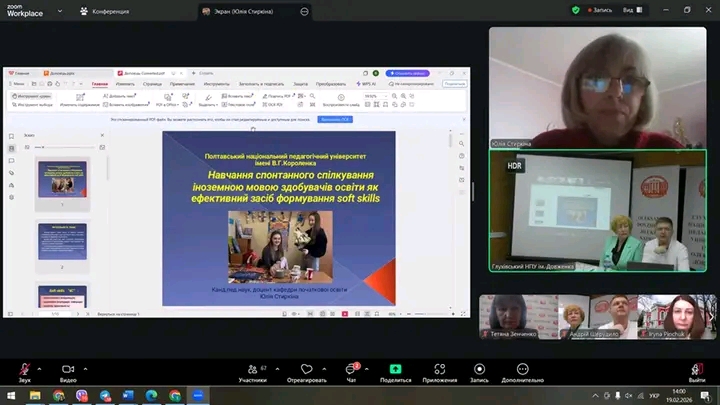720x405 pixels.
Task: Click the green Поделиться share screen icon
Action: [395, 369]
